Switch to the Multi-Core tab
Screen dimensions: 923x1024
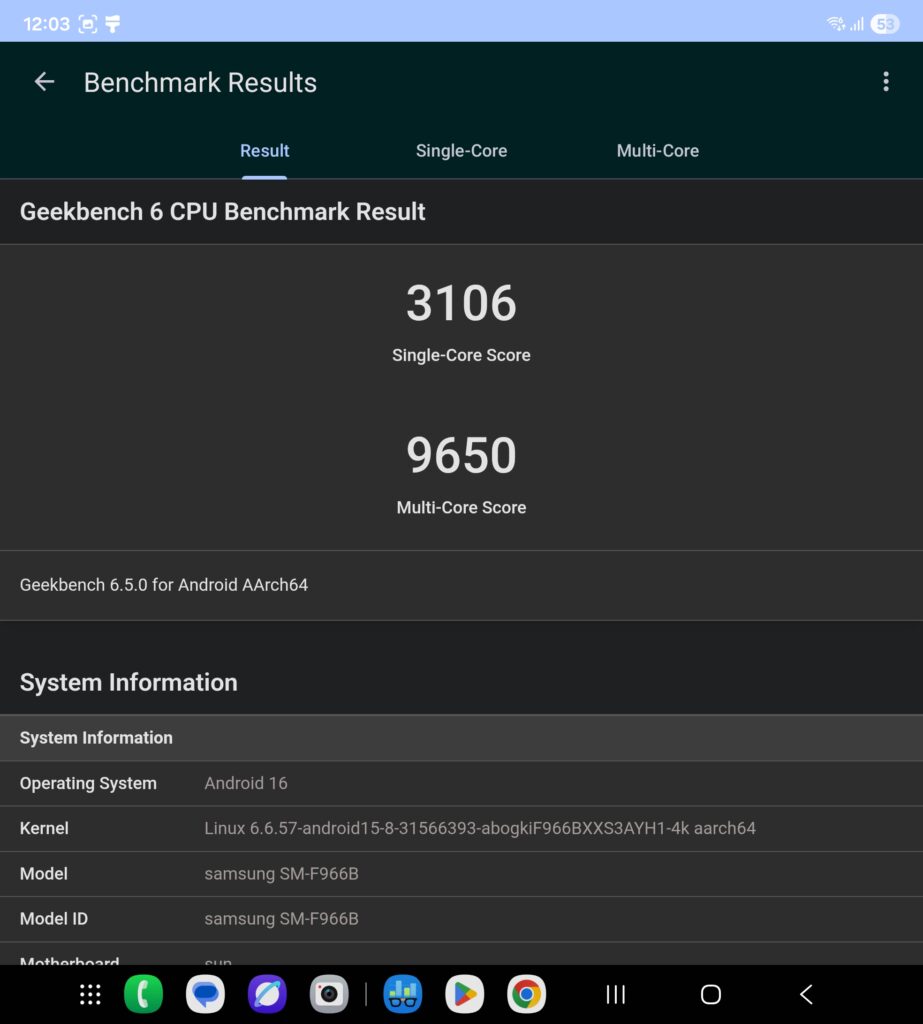pyautogui.click(x=657, y=150)
